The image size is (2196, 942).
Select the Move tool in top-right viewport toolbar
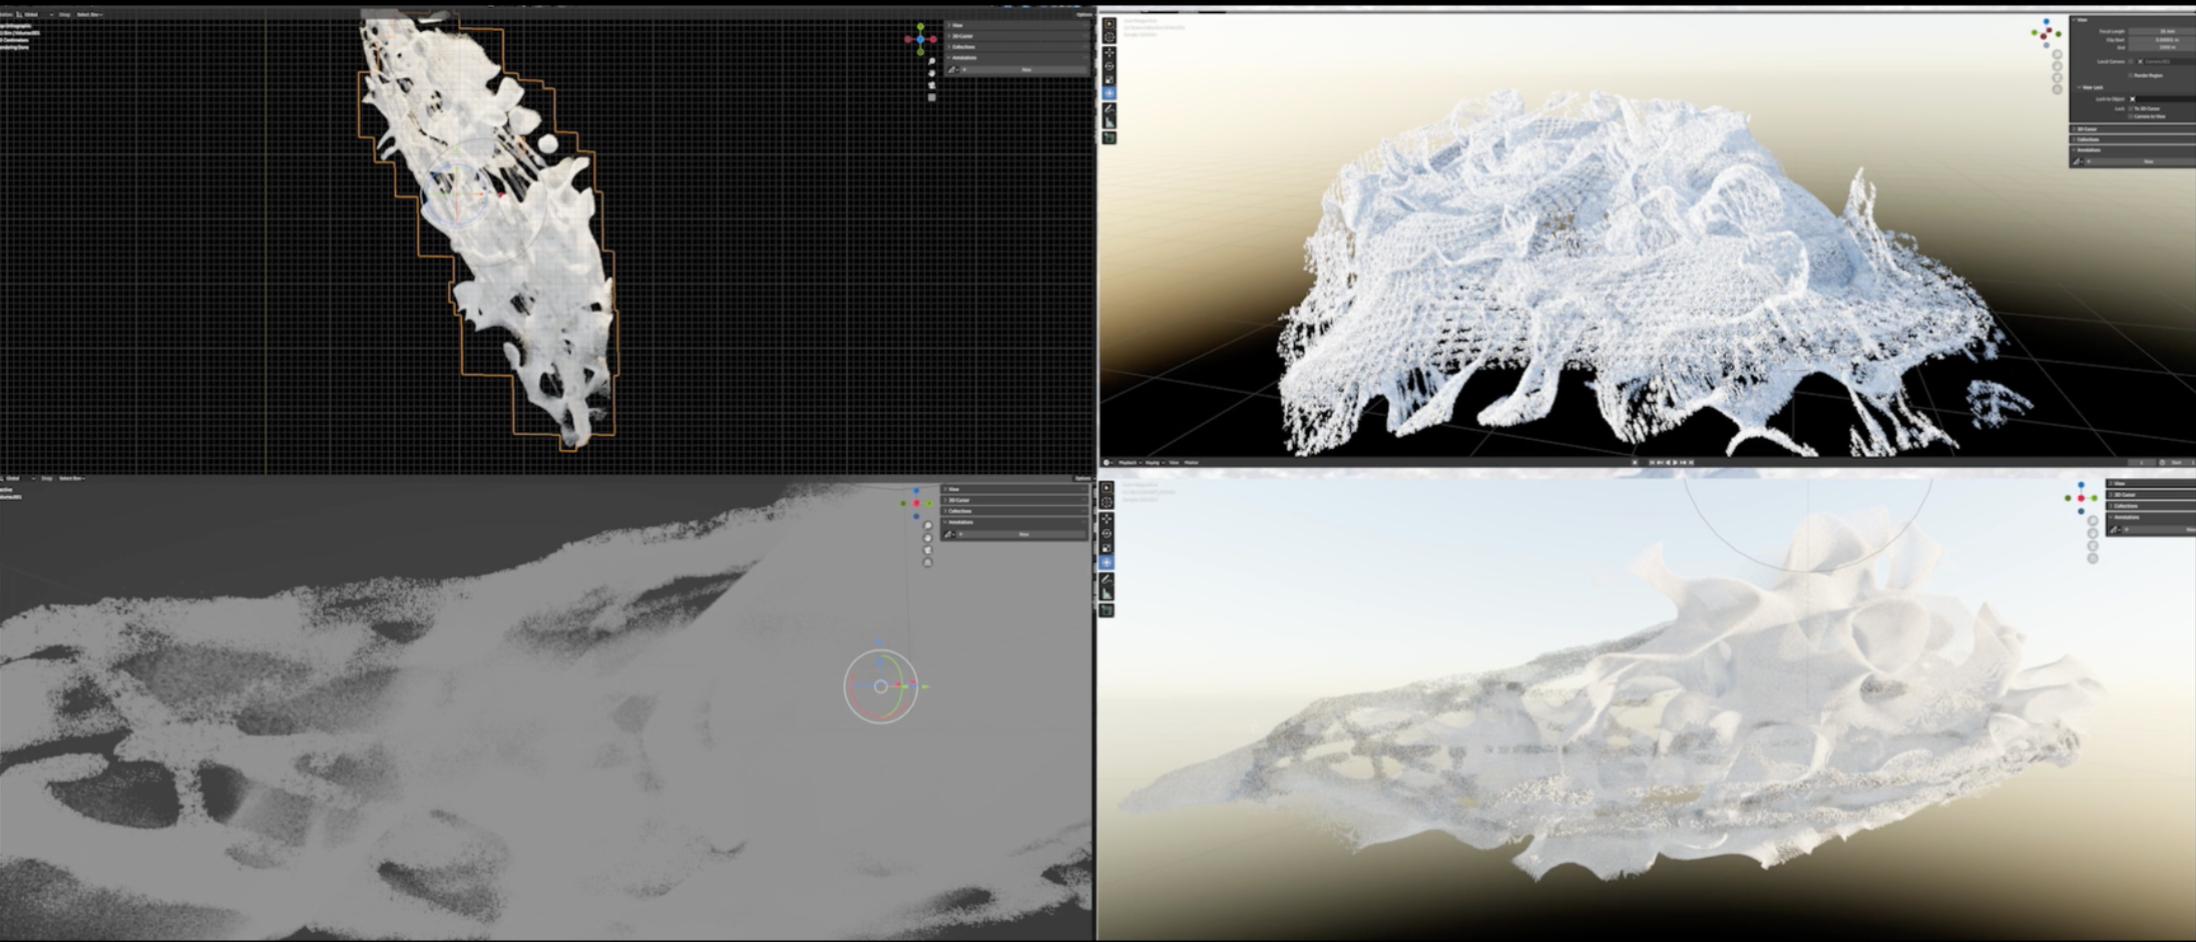1109,52
